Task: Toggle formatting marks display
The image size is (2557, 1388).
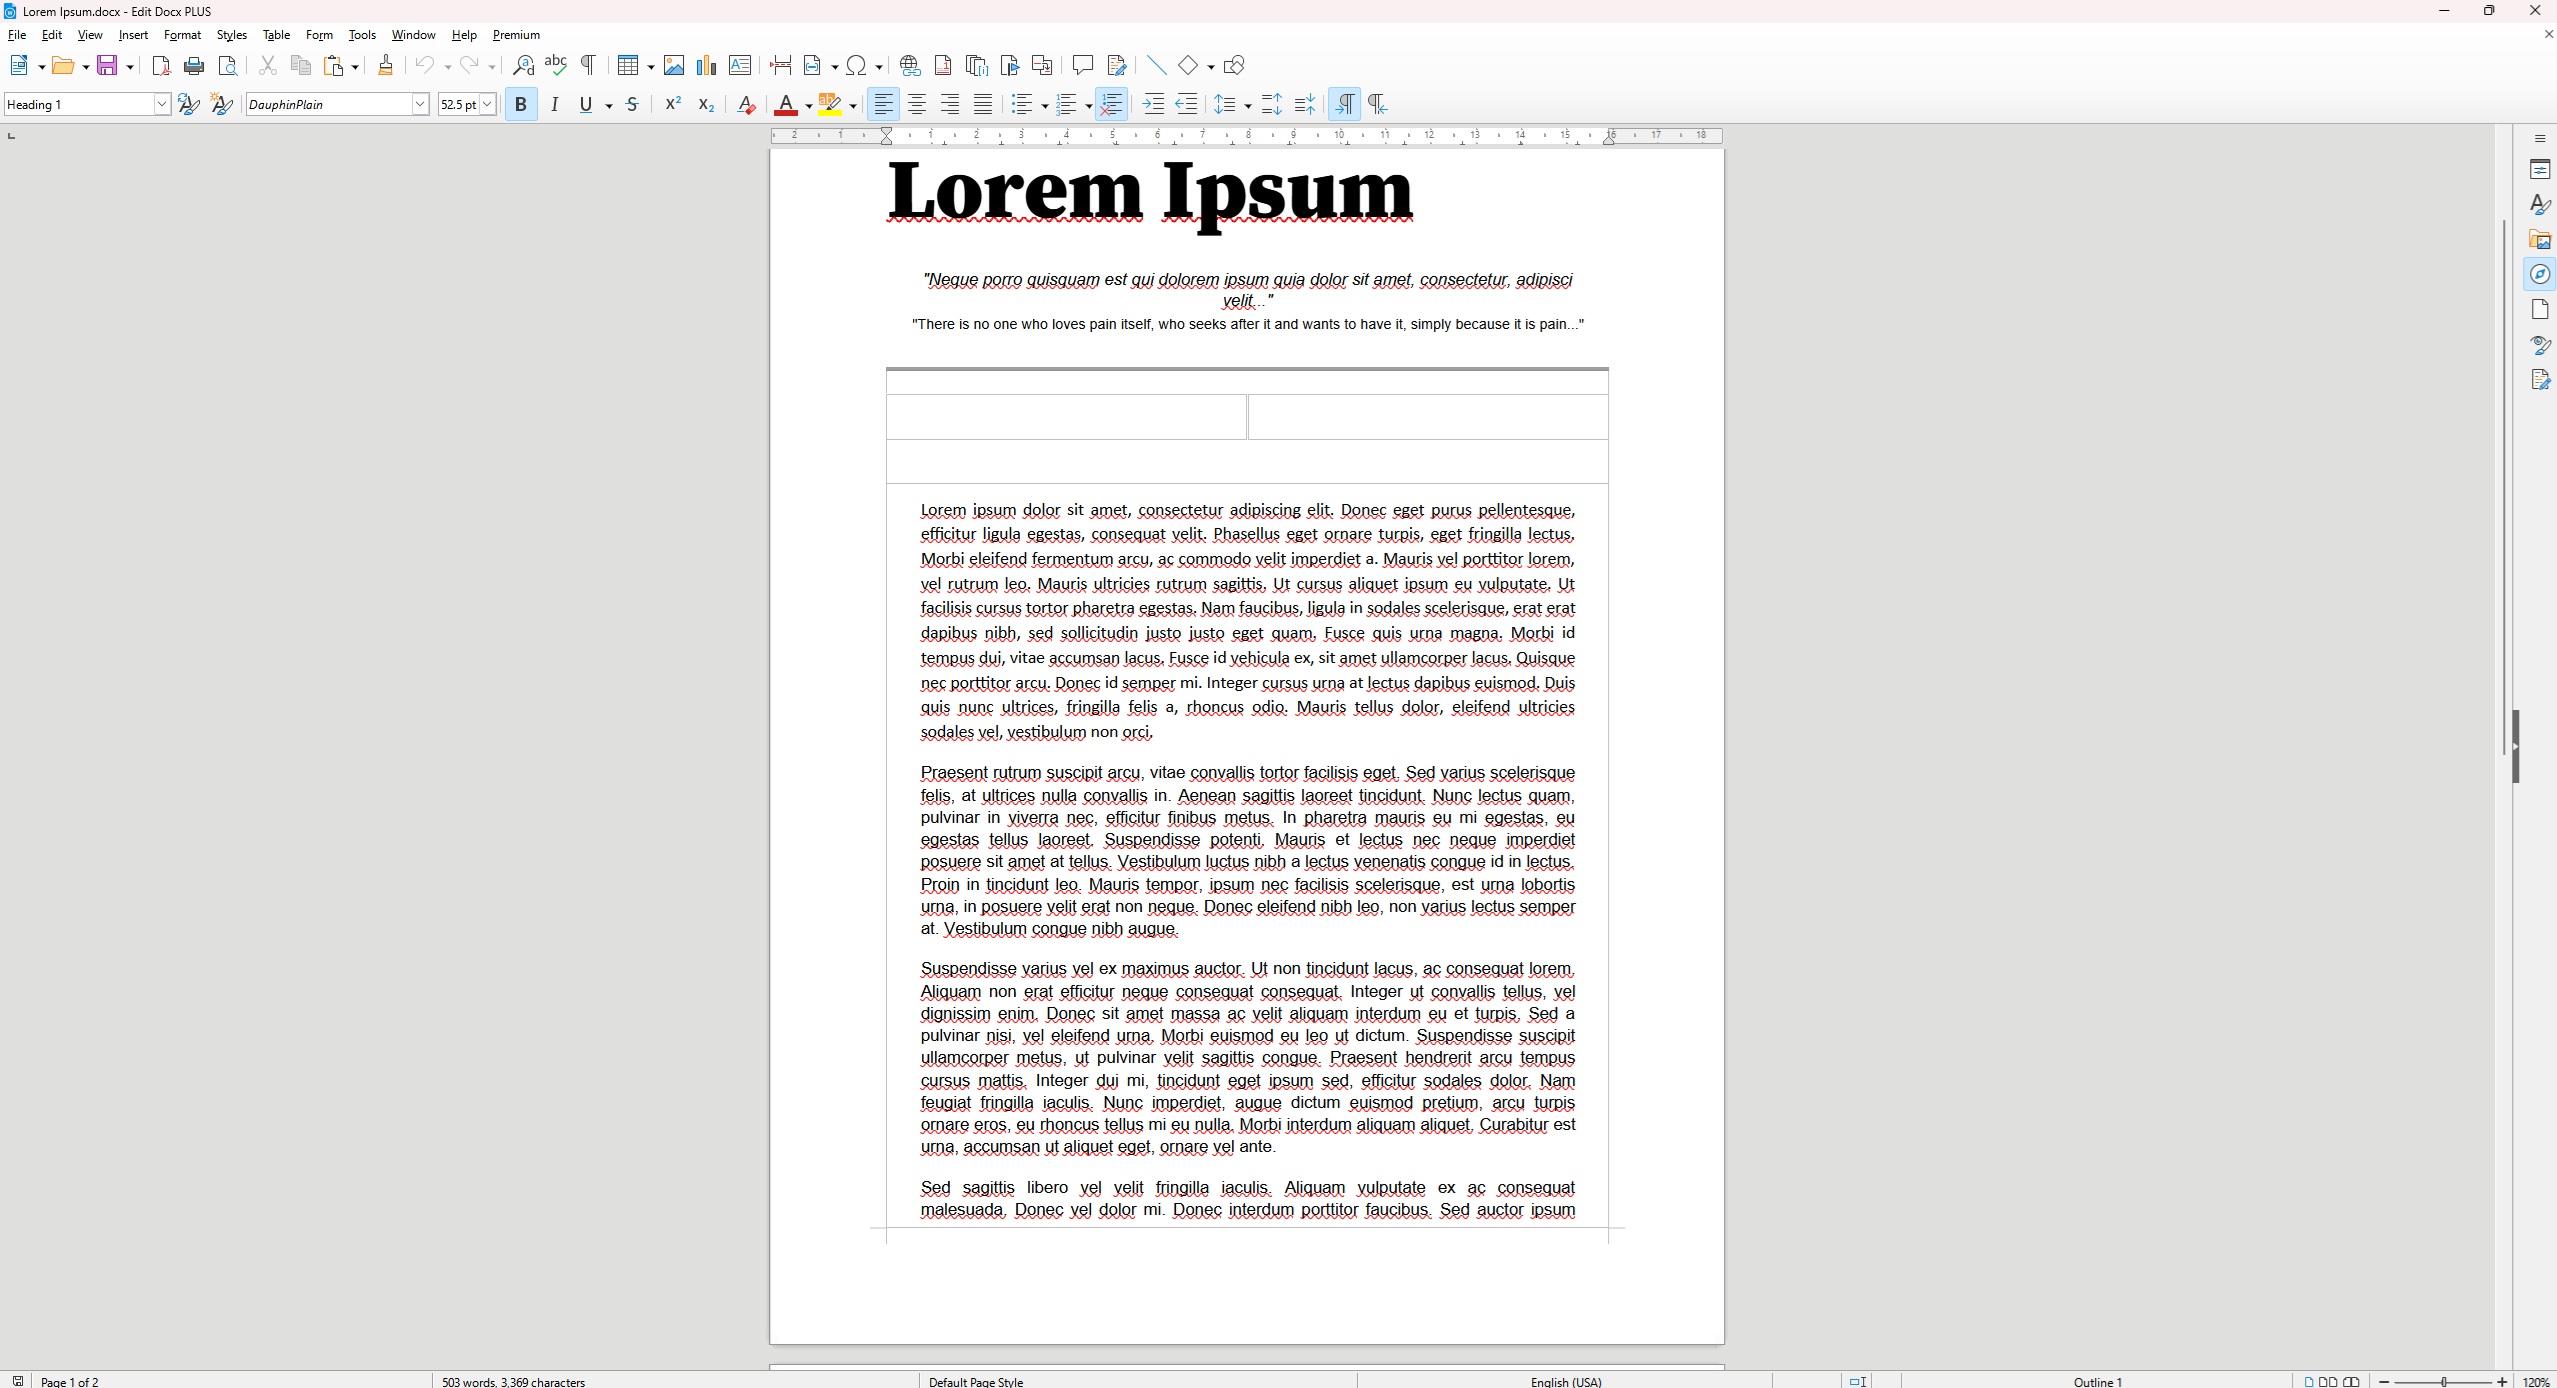Action: [589, 66]
